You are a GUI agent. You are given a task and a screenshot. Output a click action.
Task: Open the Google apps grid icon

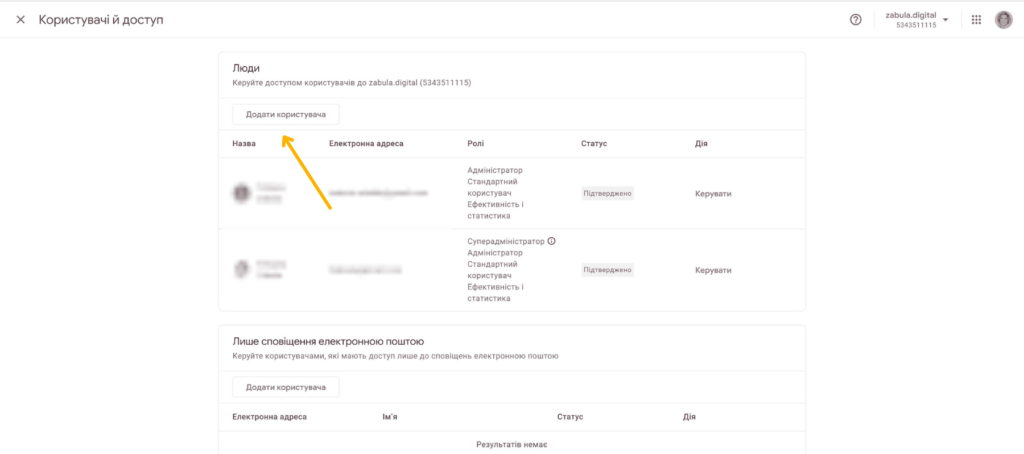click(x=976, y=20)
